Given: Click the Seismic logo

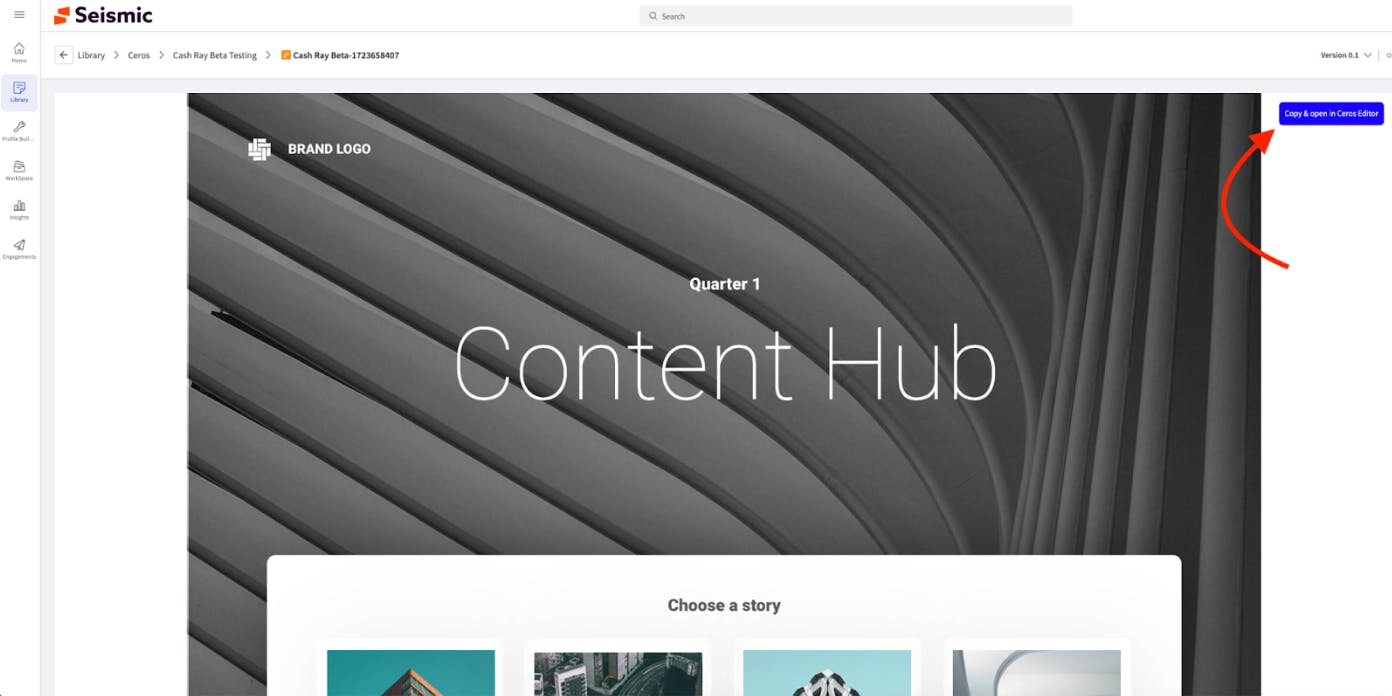Looking at the screenshot, I should coord(103,15).
